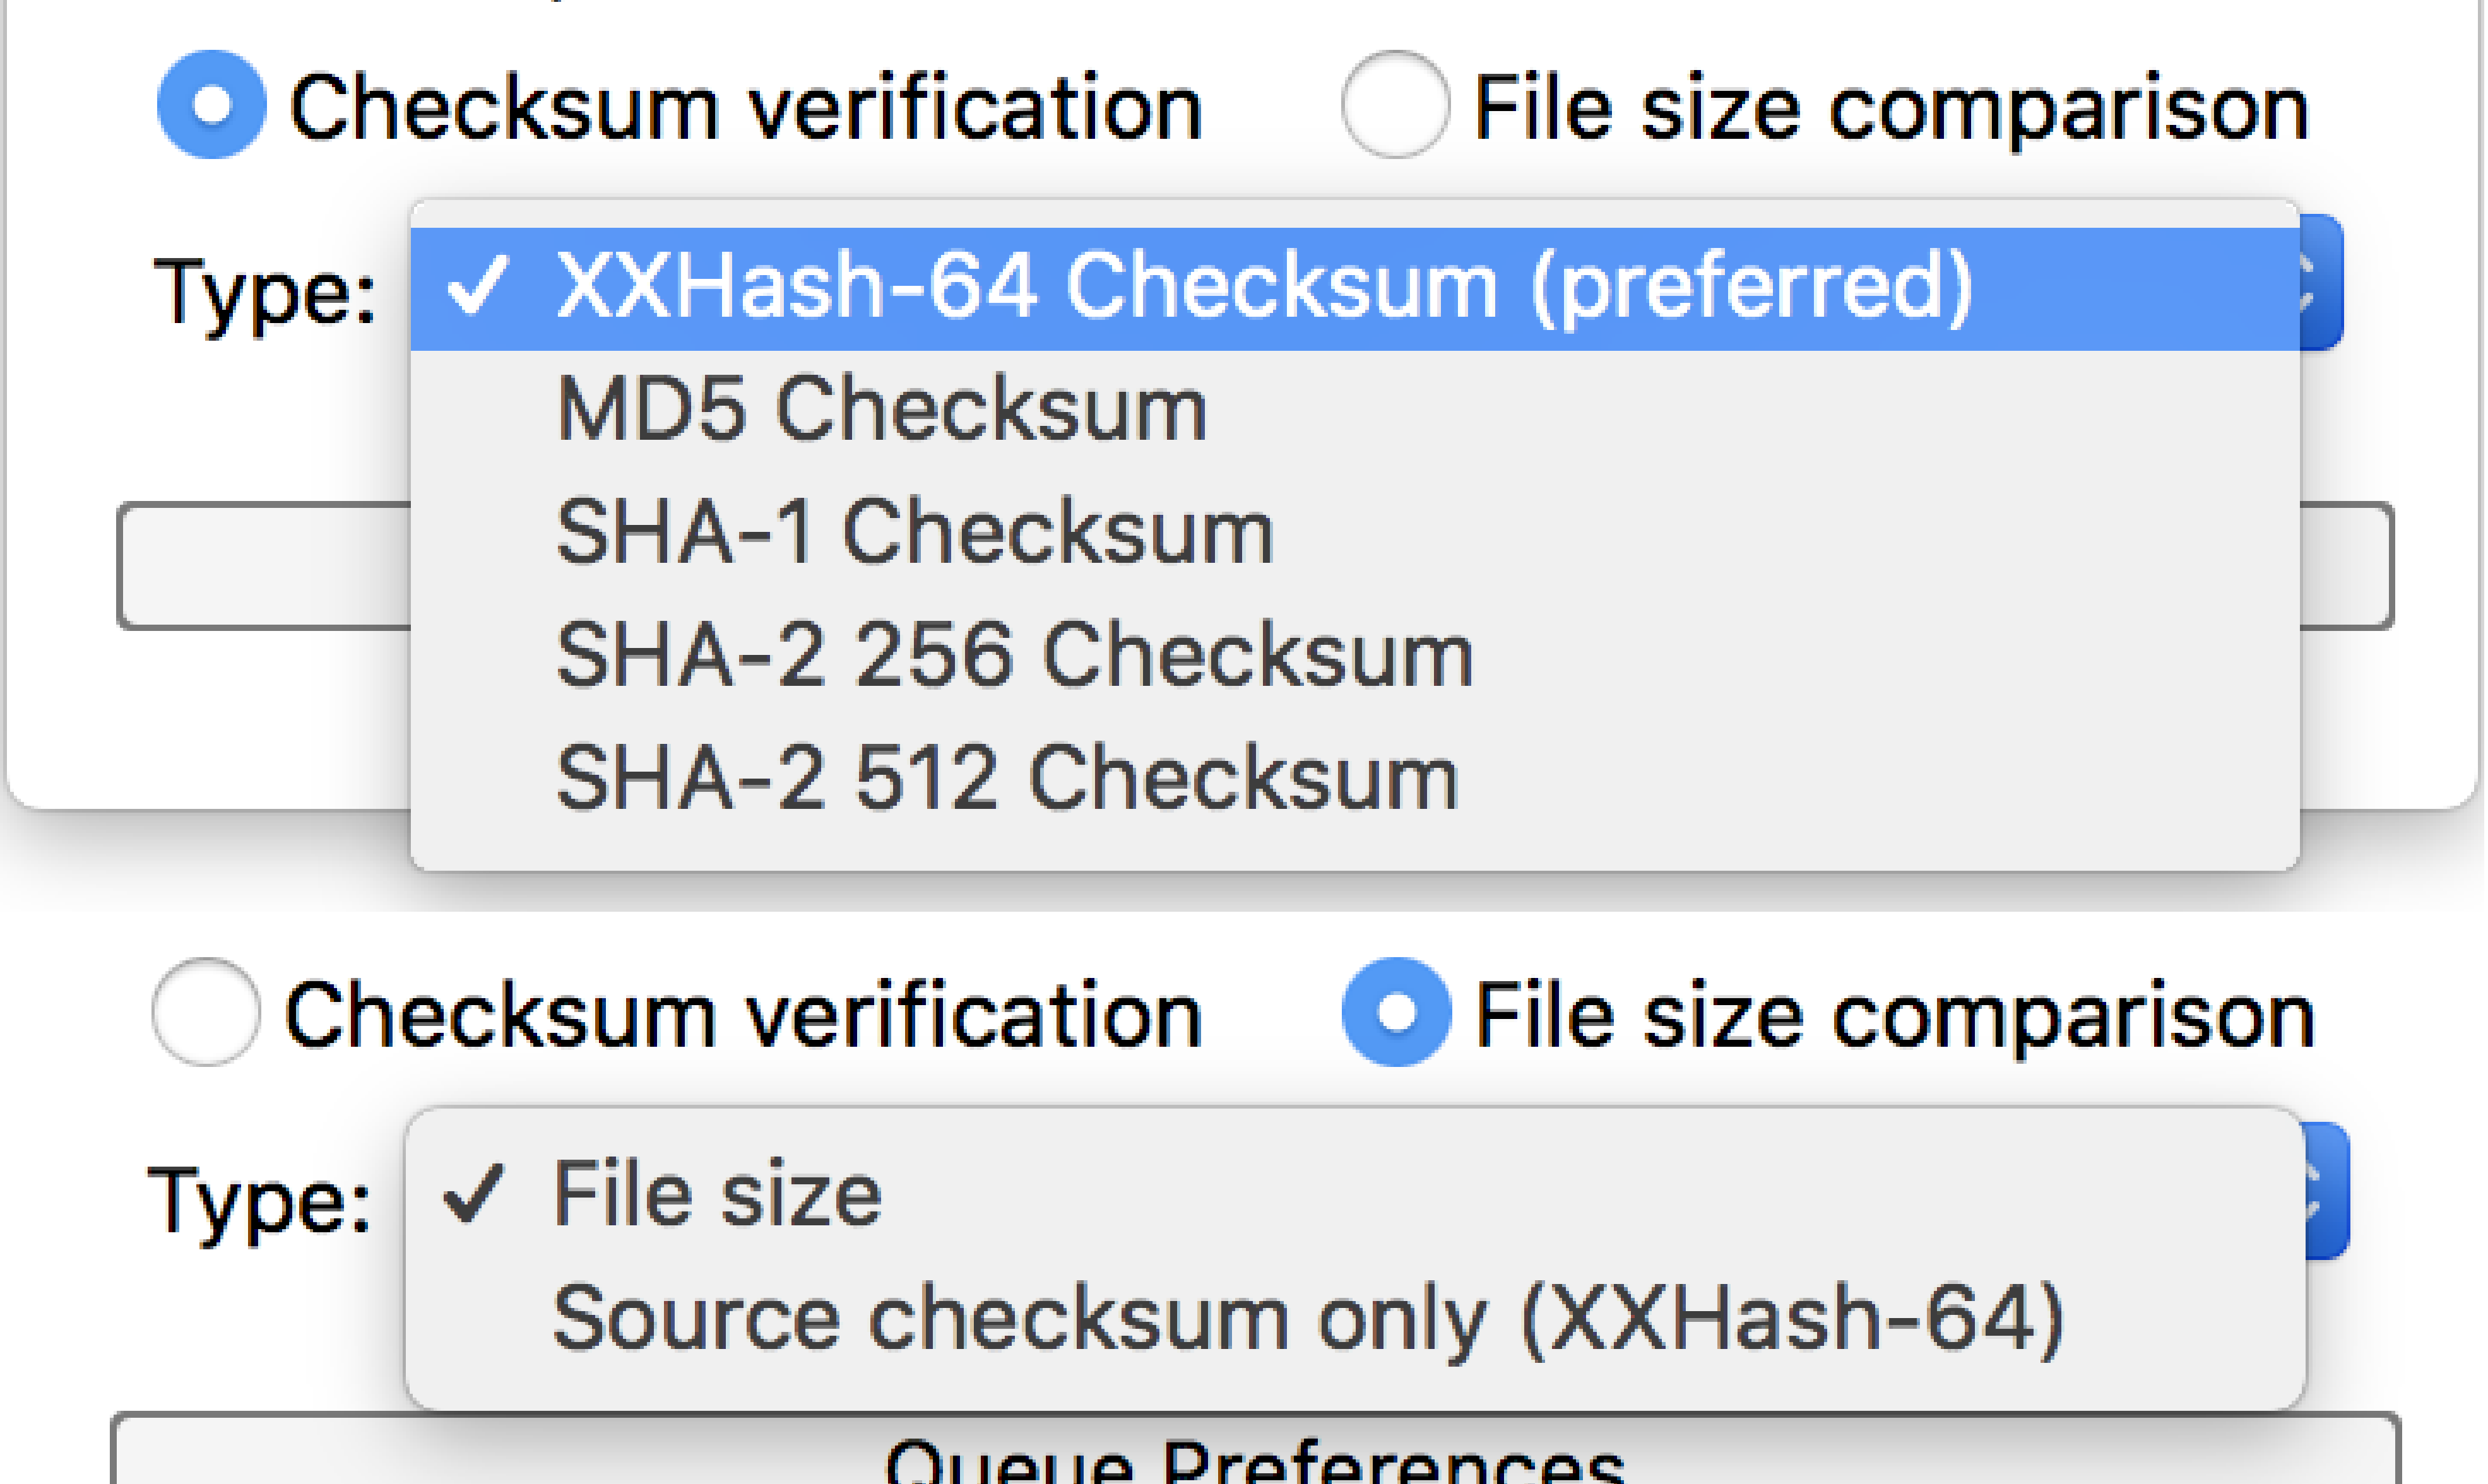Select the SHA-2 256 Checksum option
2488x1484 pixels.
1013,655
